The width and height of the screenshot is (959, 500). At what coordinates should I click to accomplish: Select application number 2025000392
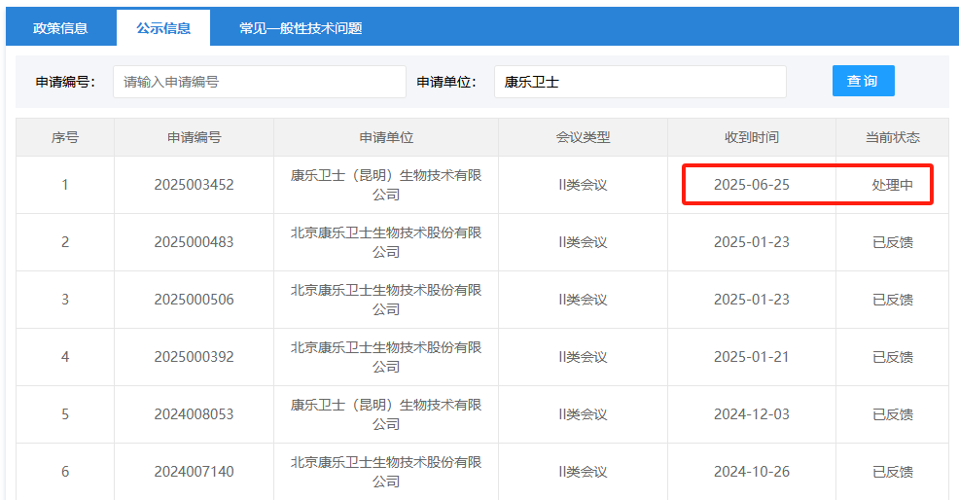pyautogui.click(x=194, y=357)
